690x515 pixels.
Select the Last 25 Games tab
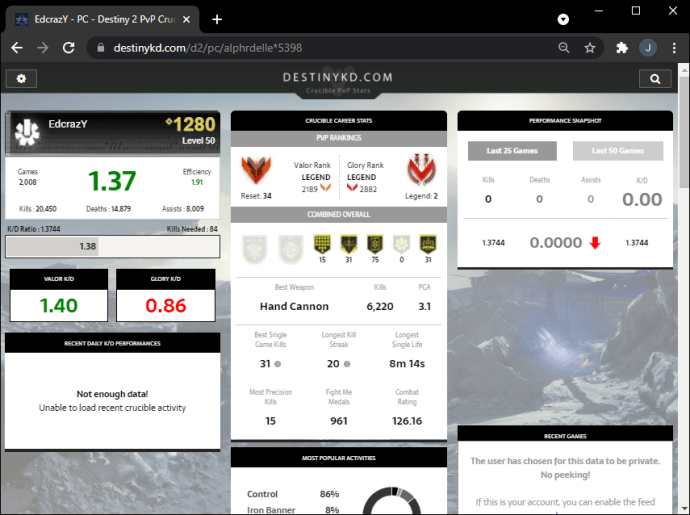click(x=512, y=151)
